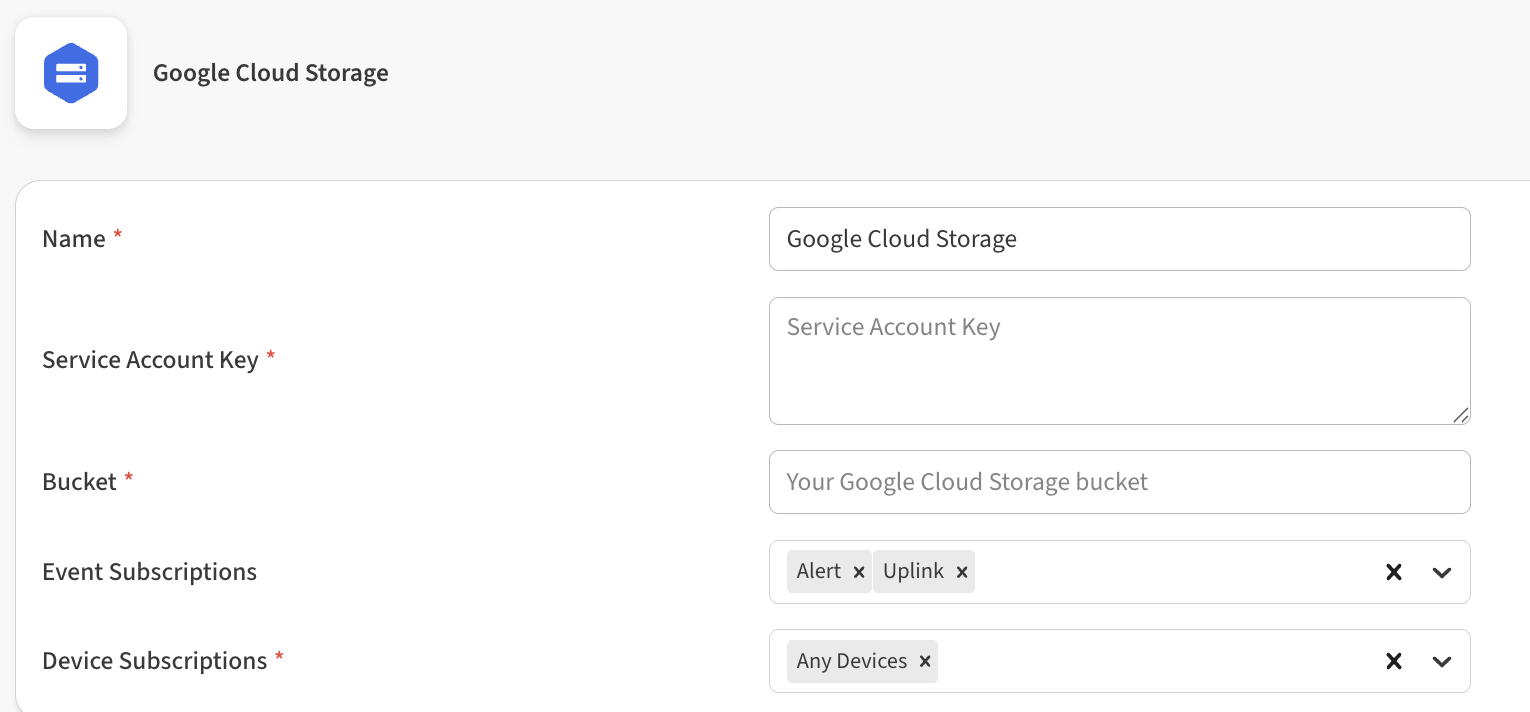
Task: Click the Service Account Key label
Action: (x=150, y=360)
